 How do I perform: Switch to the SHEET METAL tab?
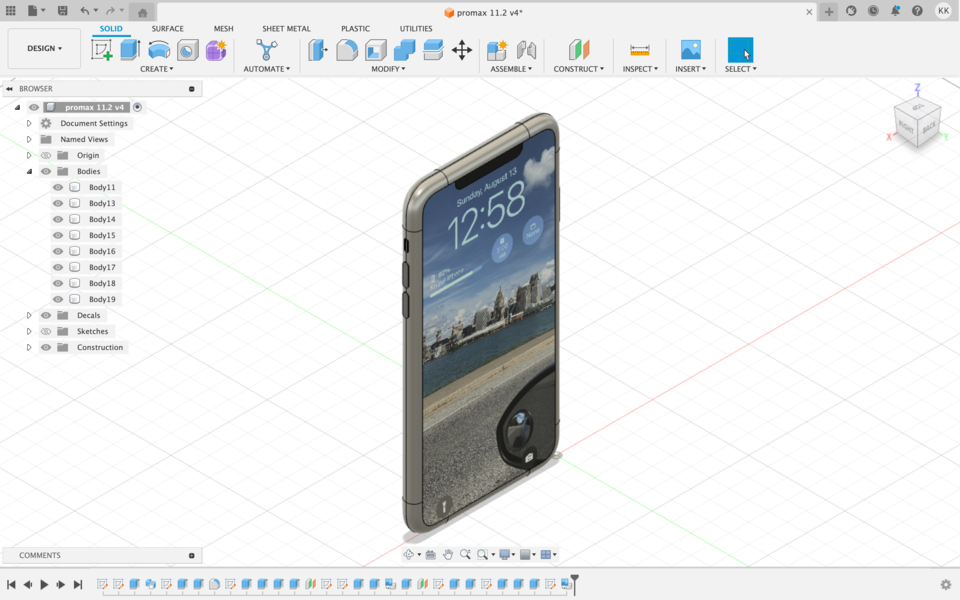coord(287,28)
